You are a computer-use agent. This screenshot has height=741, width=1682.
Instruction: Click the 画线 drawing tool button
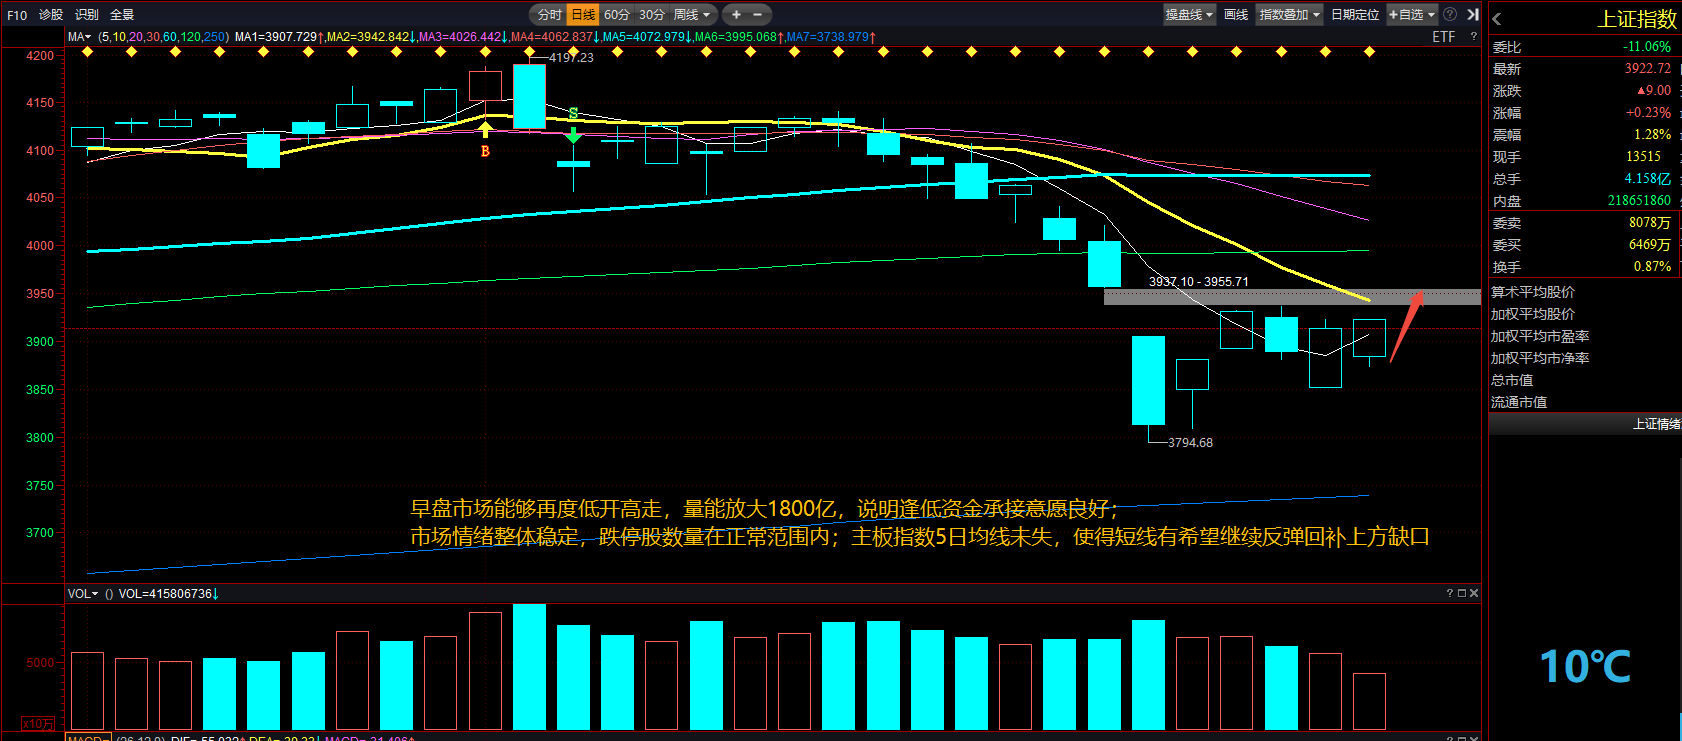pos(1236,14)
